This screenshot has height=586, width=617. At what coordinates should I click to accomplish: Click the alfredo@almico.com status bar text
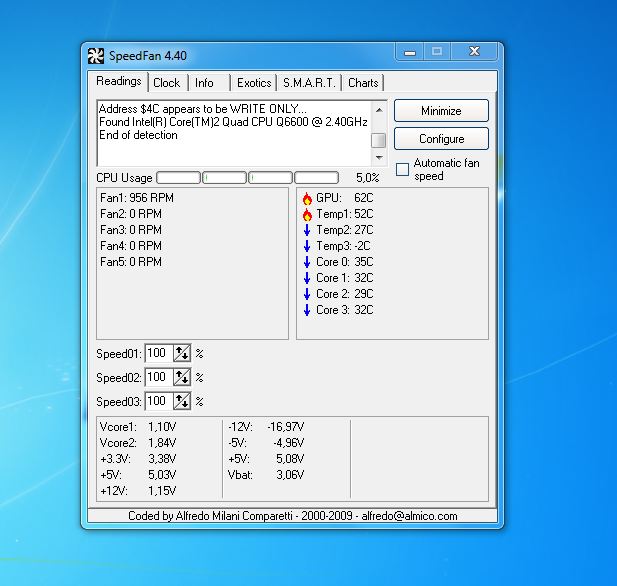[409, 516]
